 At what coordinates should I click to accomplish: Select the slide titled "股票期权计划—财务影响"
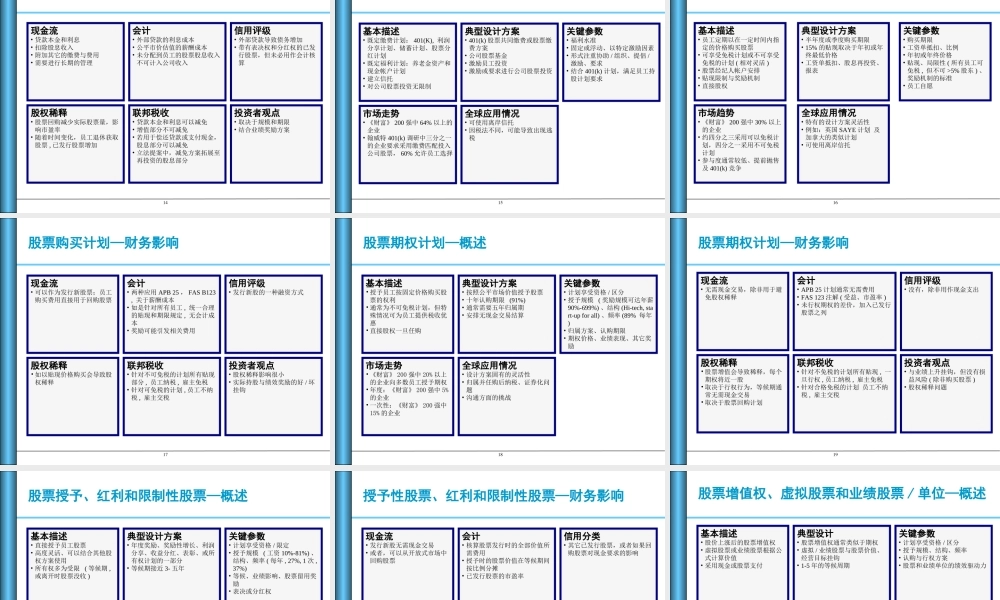coord(835,341)
